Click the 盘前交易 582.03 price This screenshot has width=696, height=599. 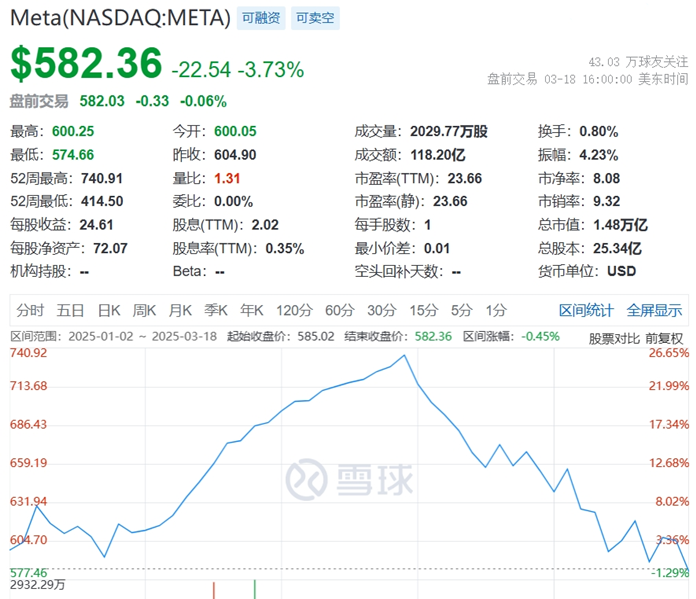tap(102, 101)
